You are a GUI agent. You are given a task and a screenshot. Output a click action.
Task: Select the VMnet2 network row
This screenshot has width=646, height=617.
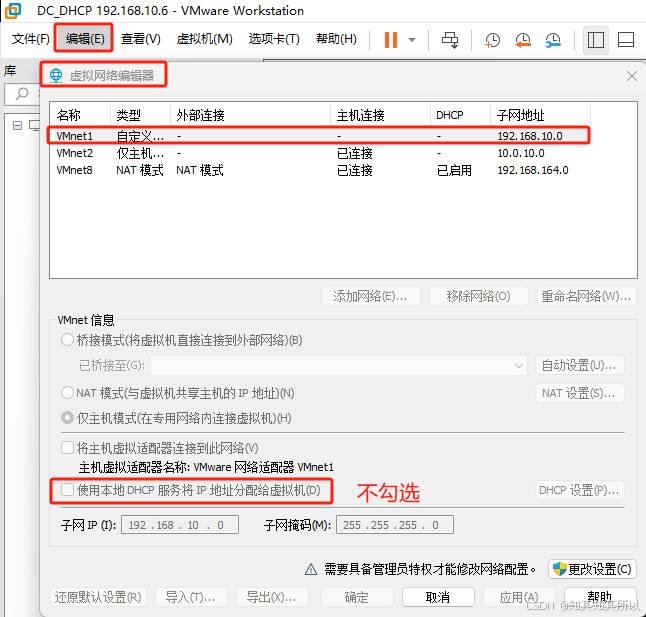coord(319,153)
